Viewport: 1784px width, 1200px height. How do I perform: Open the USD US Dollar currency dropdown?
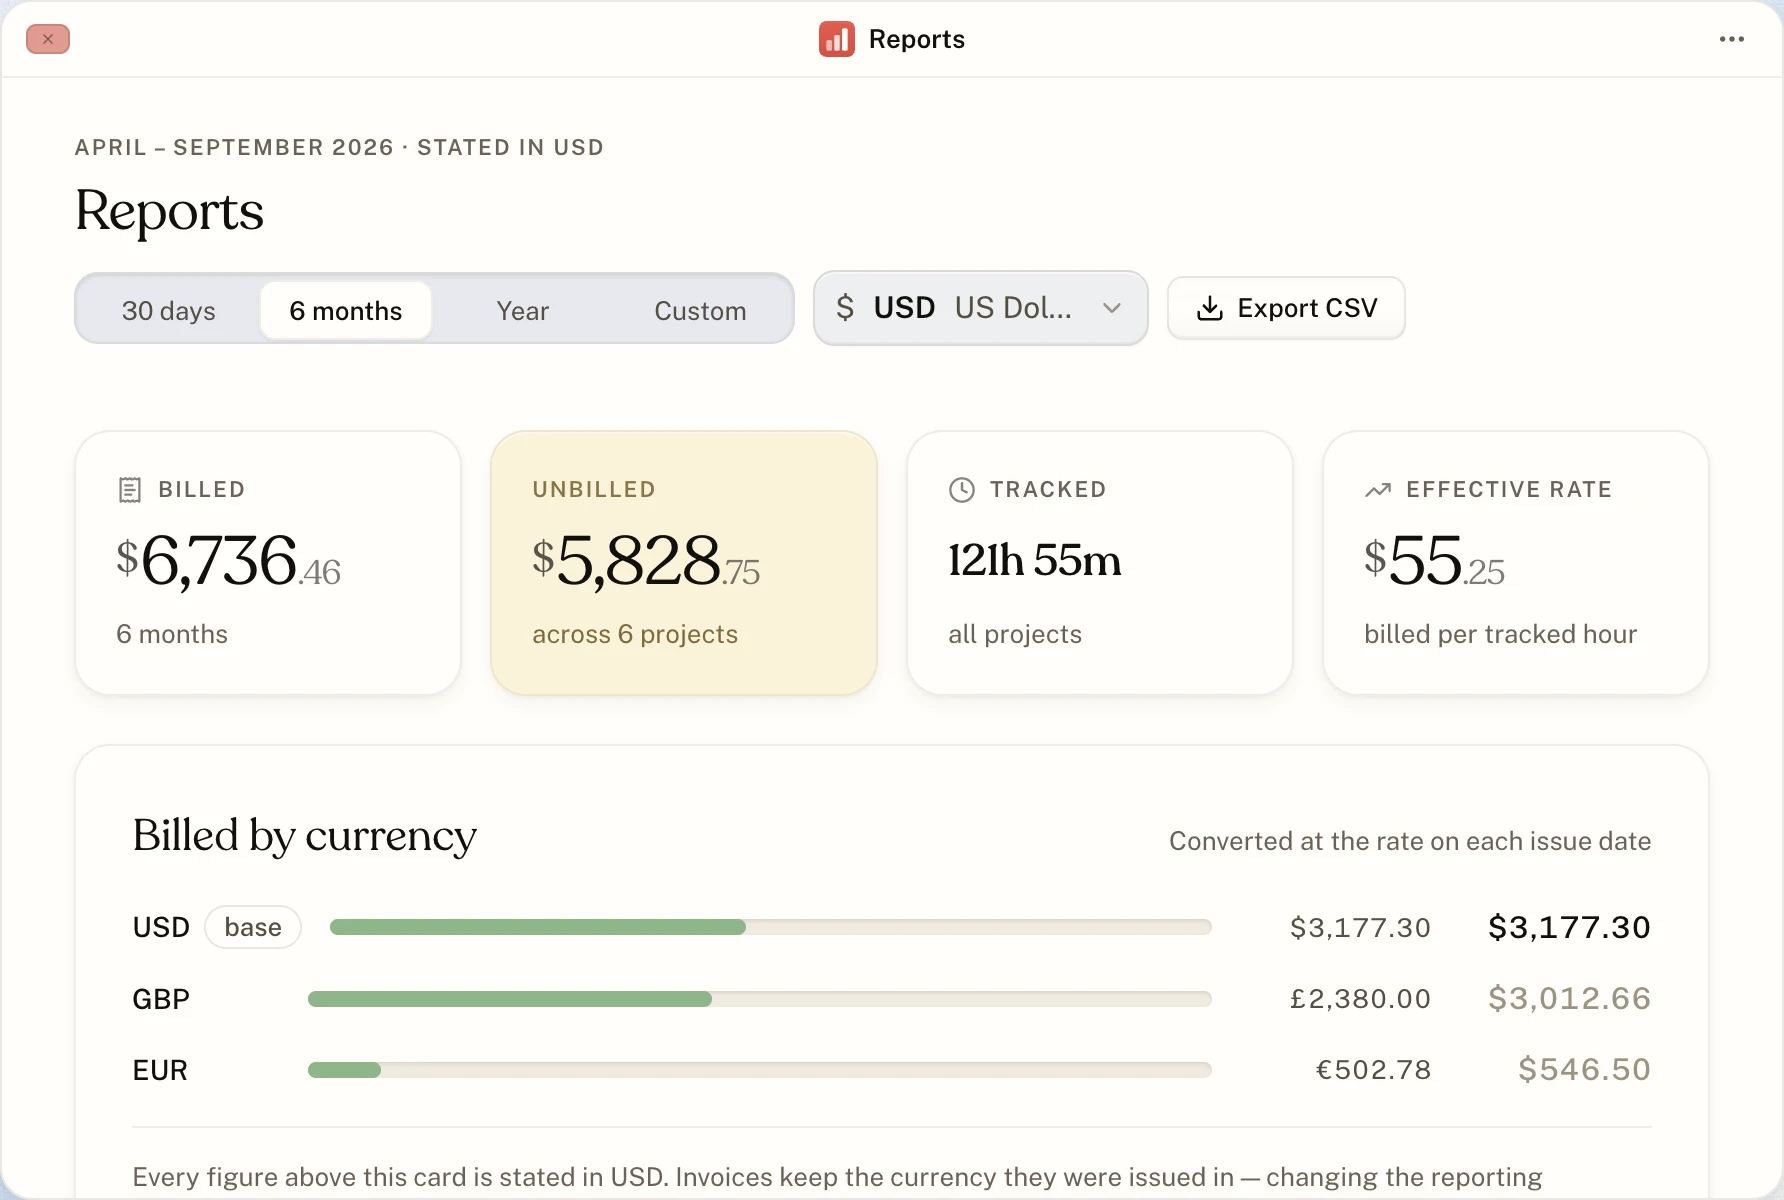click(x=980, y=308)
